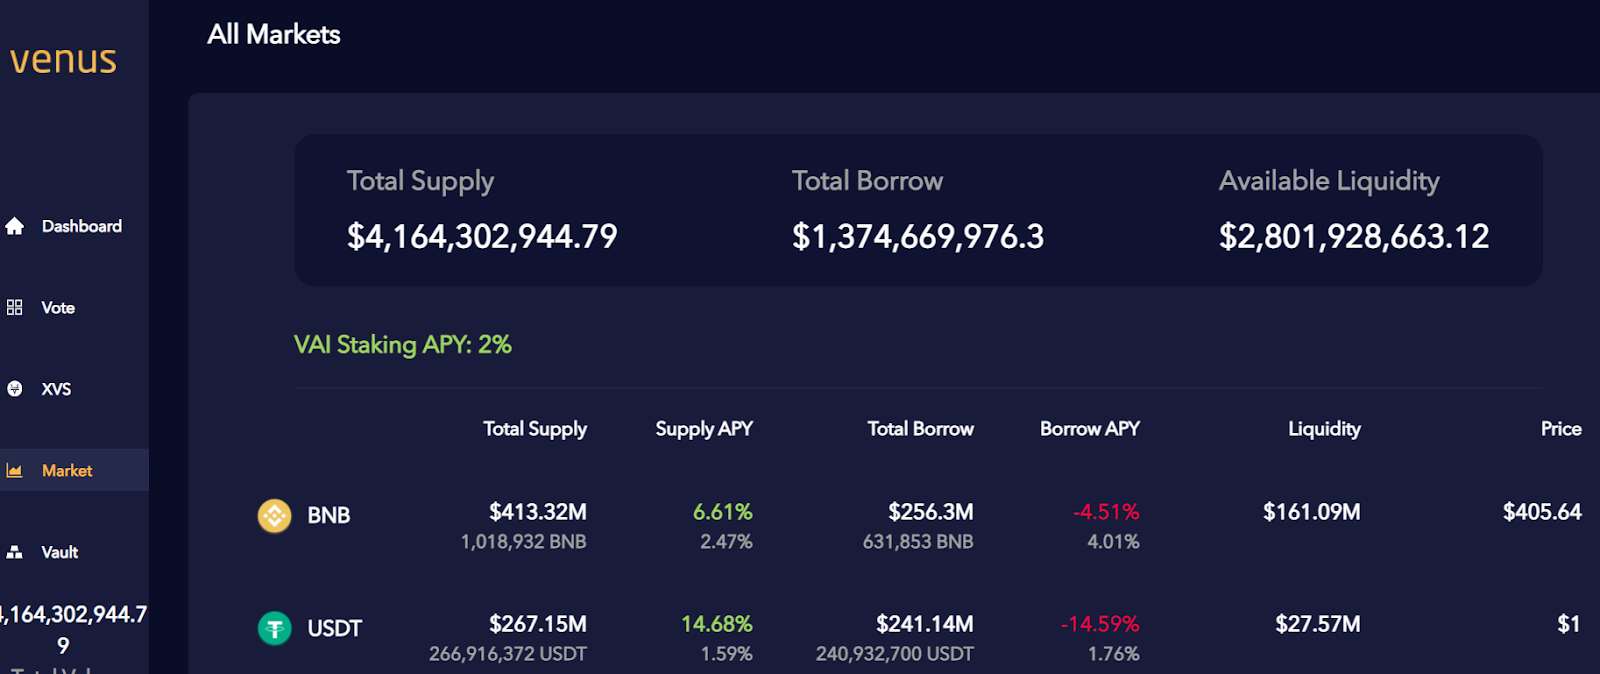Click the 1.59% value in USDT row
This screenshot has height=674, width=1600.
tap(726, 654)
